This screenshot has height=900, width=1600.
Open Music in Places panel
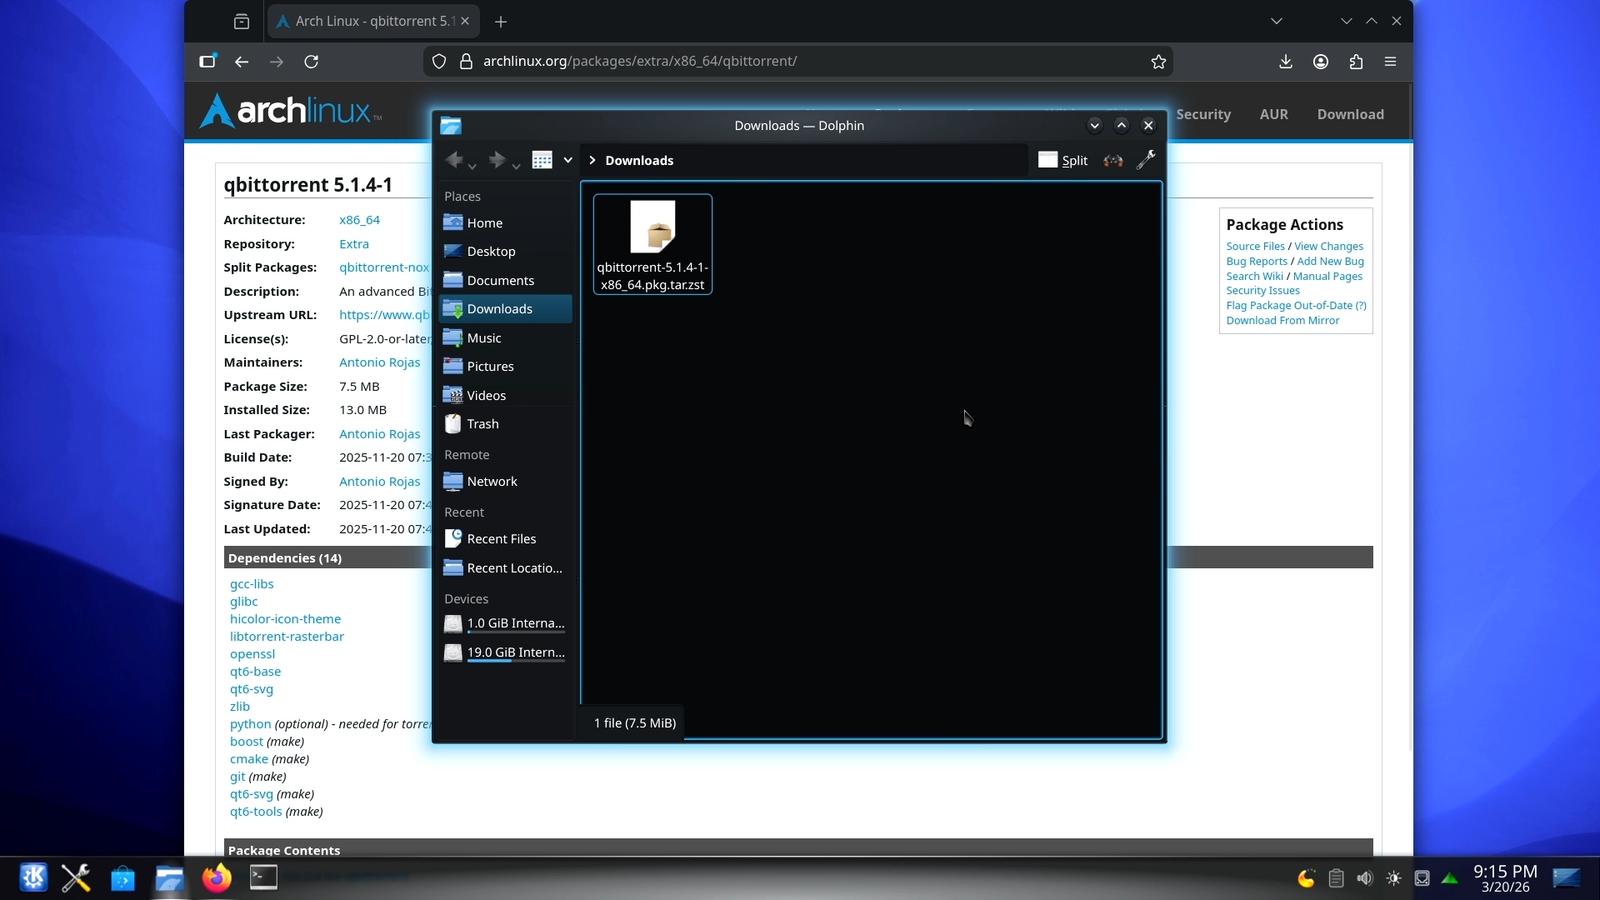tap(506, 338)
